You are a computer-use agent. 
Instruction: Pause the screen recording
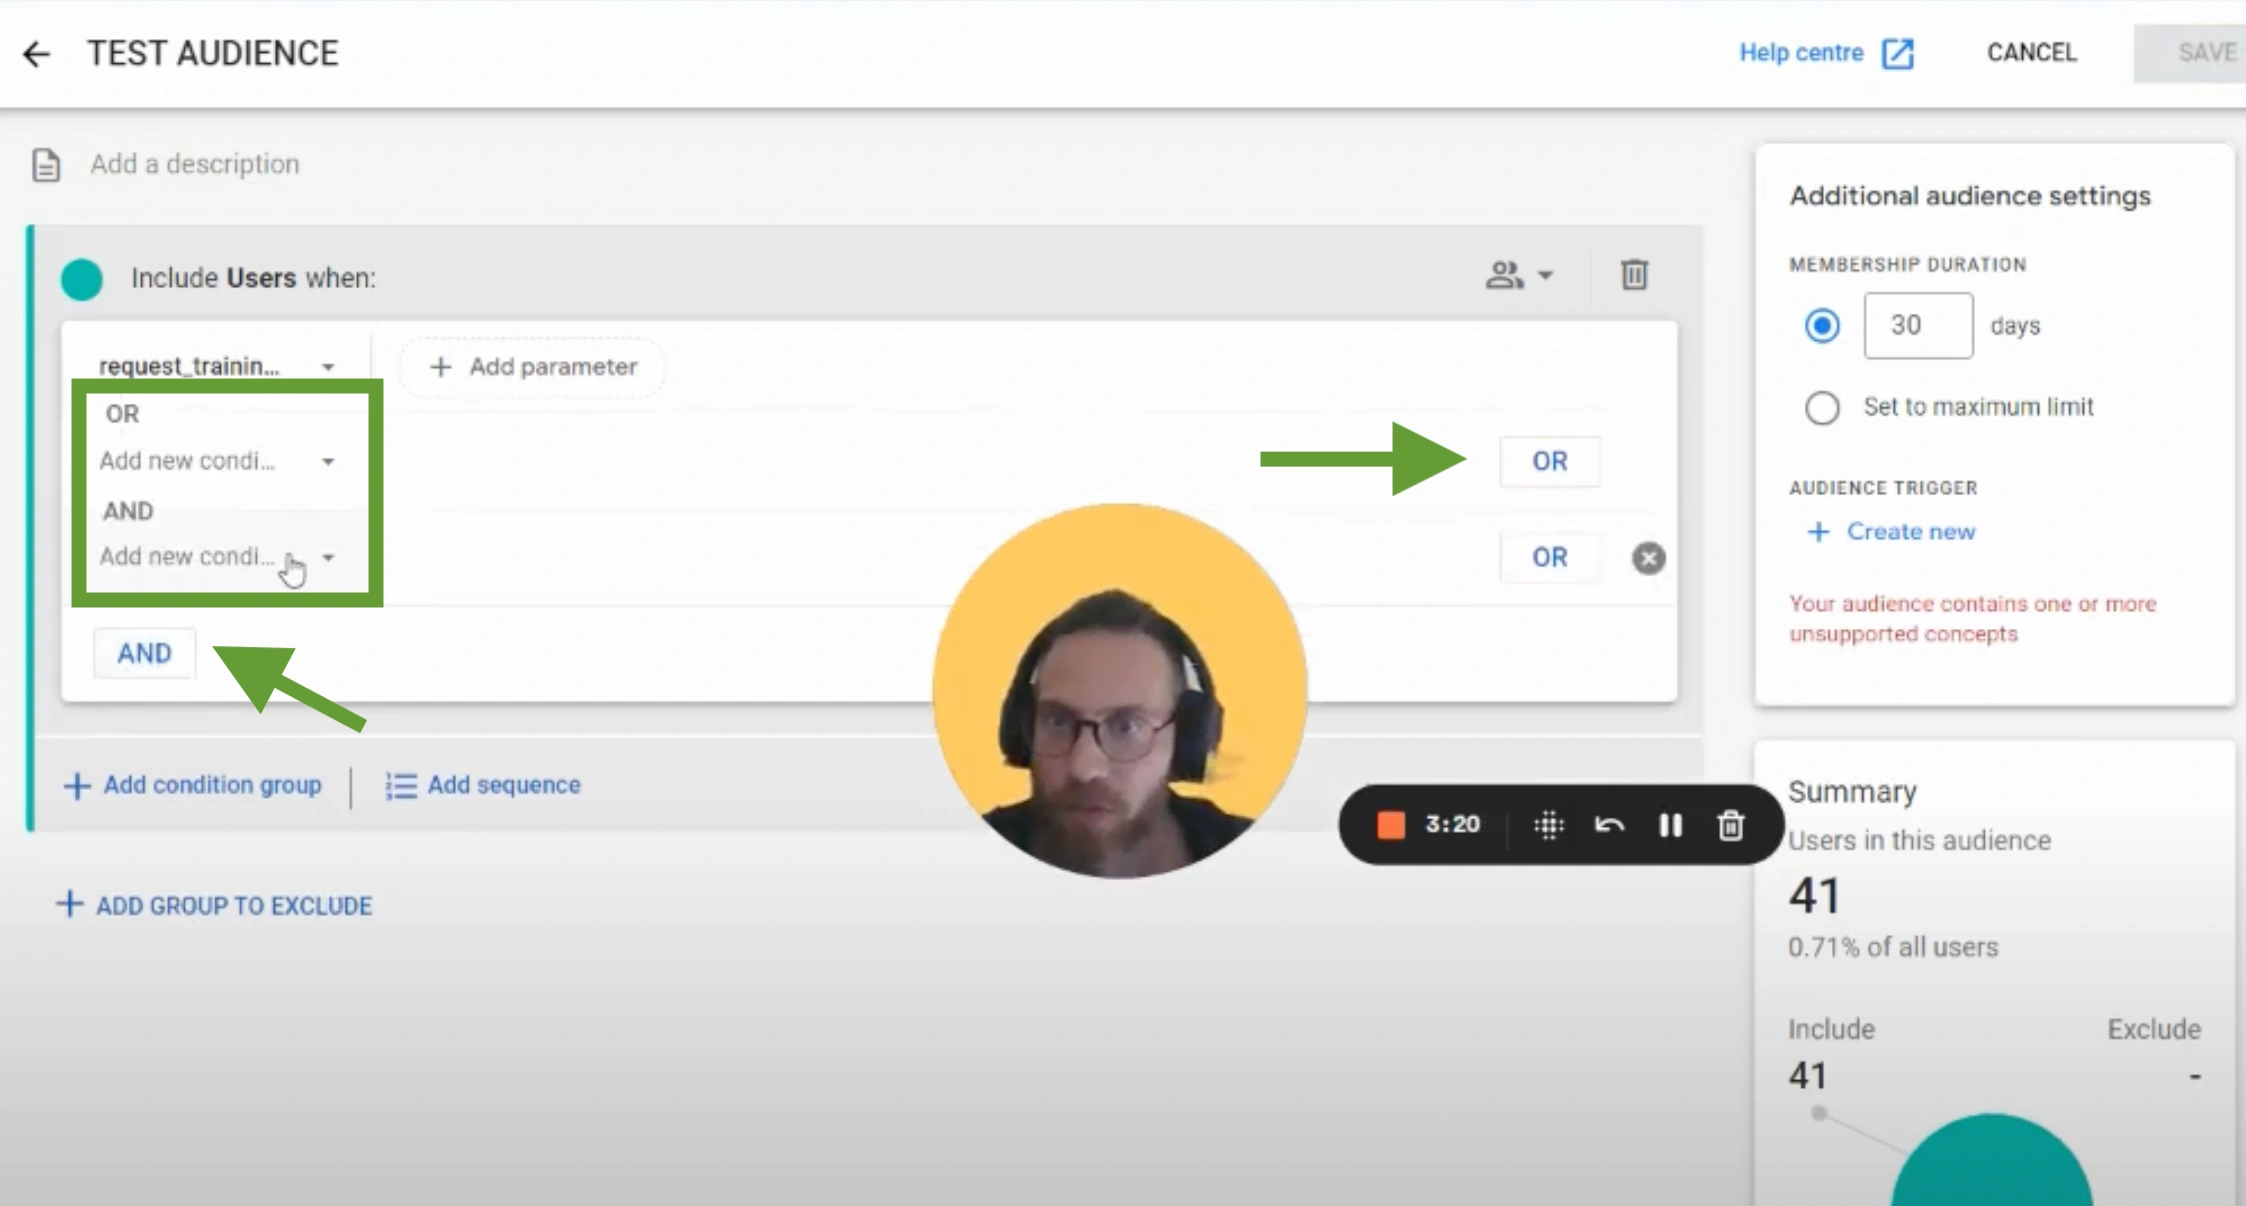pyautogui.click(x=1670, y=826)
